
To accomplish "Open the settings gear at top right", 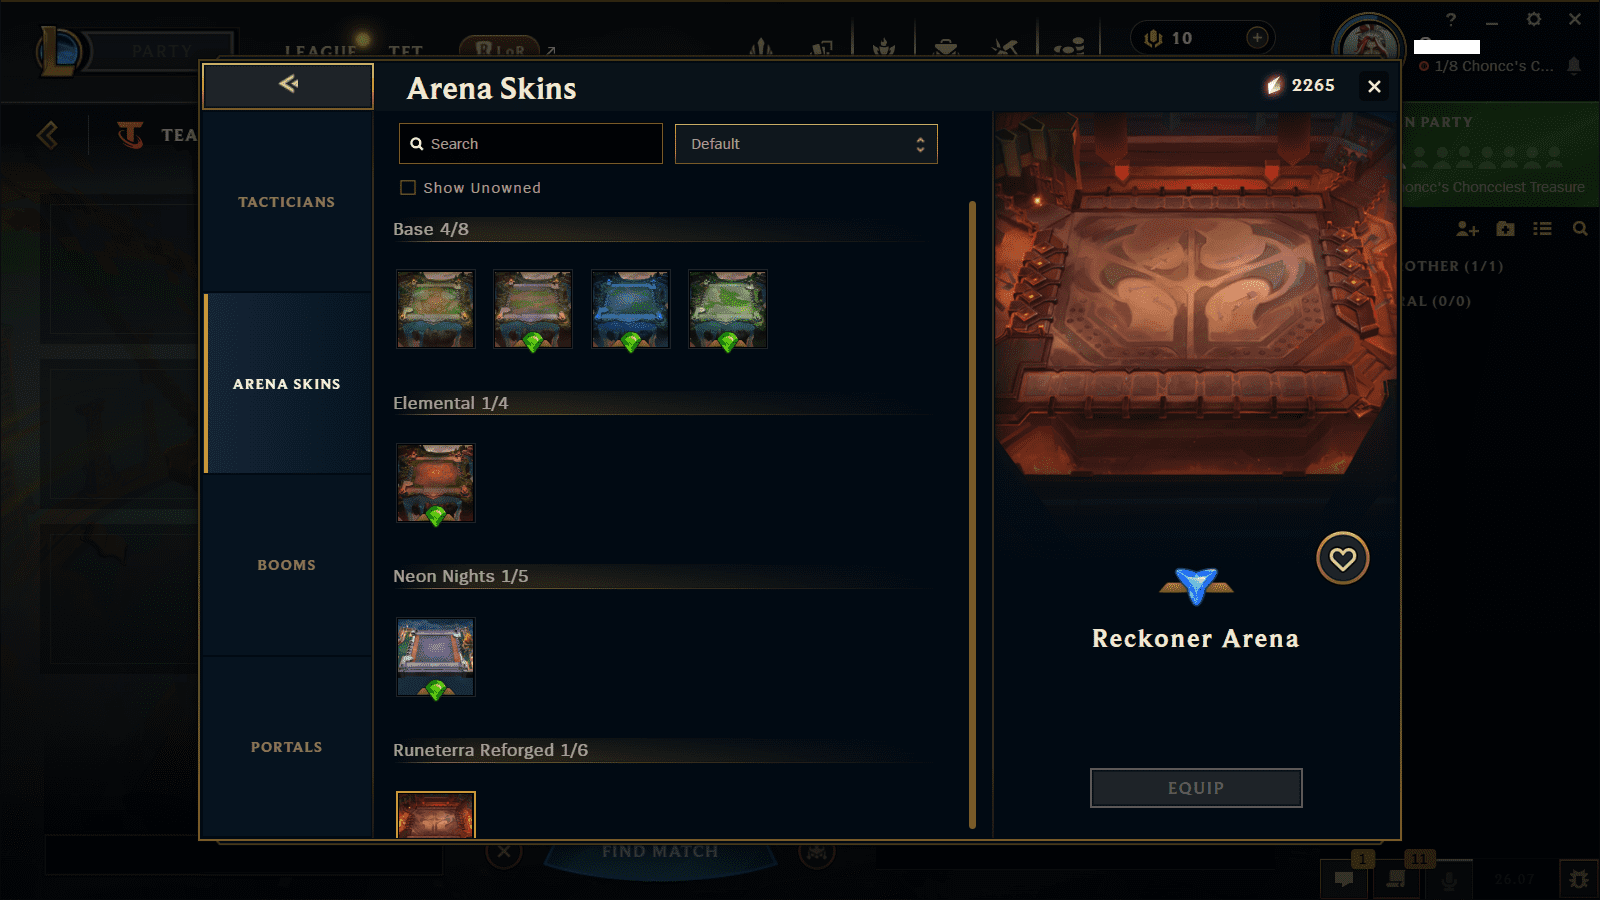I will [1533, 19].
